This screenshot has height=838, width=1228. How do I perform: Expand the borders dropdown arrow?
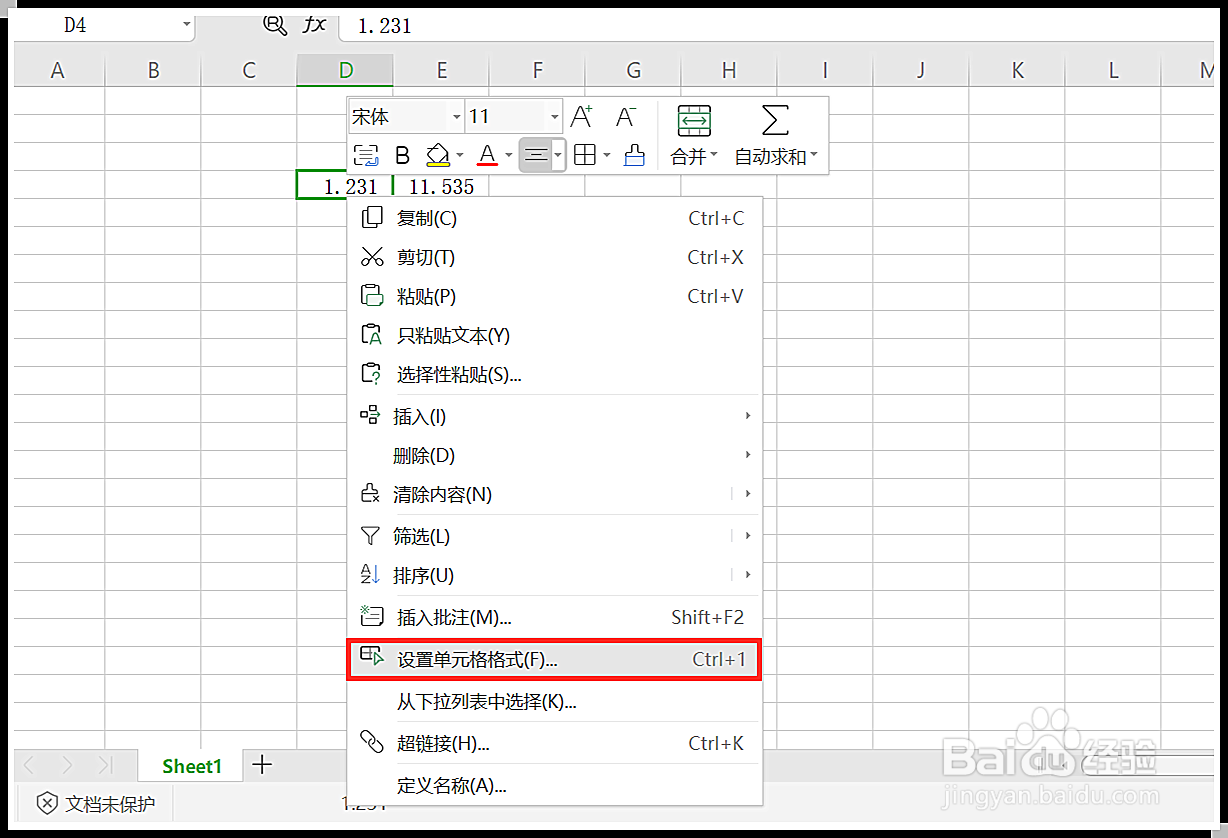607,155
